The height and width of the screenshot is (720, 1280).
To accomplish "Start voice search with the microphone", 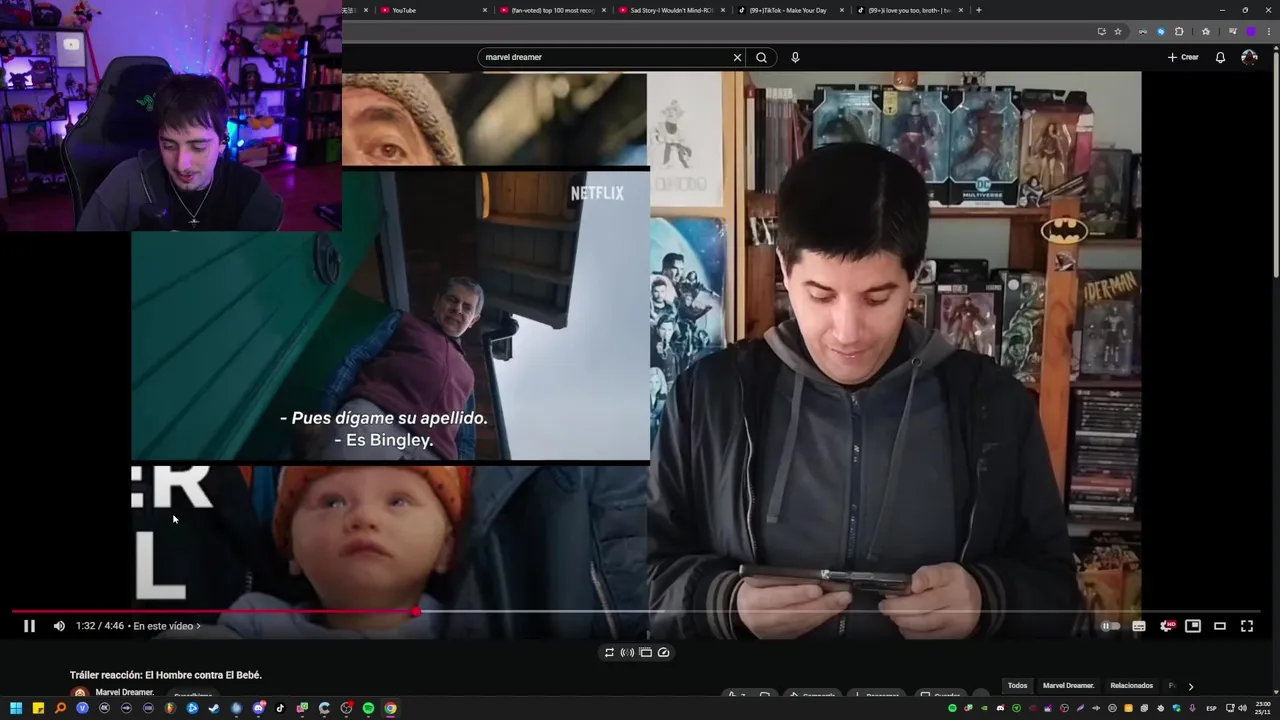I will tap(795, 57).
